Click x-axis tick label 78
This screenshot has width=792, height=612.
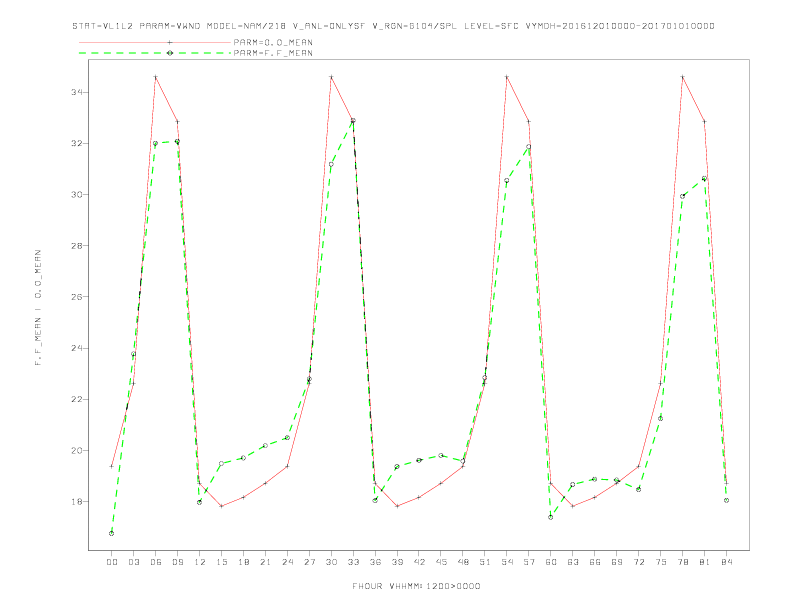(x=682, y=562)
